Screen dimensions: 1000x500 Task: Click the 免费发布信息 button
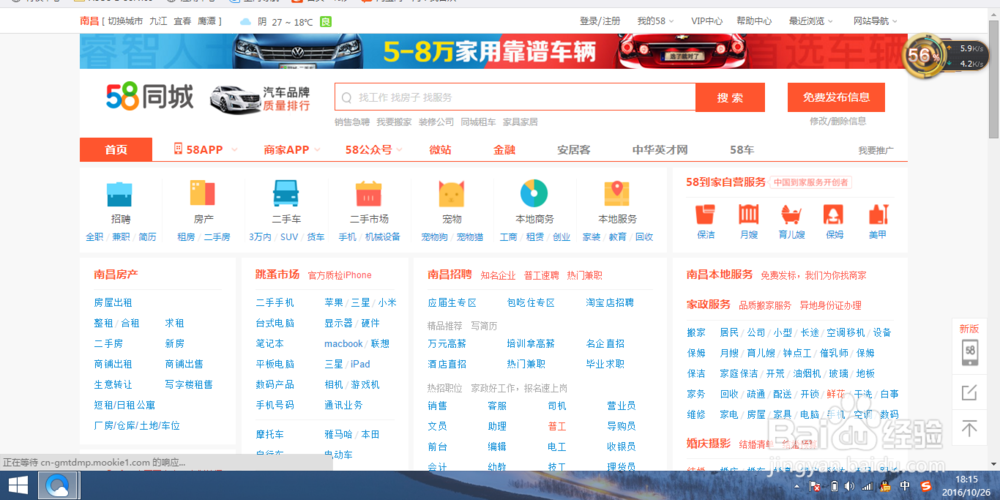836,98
